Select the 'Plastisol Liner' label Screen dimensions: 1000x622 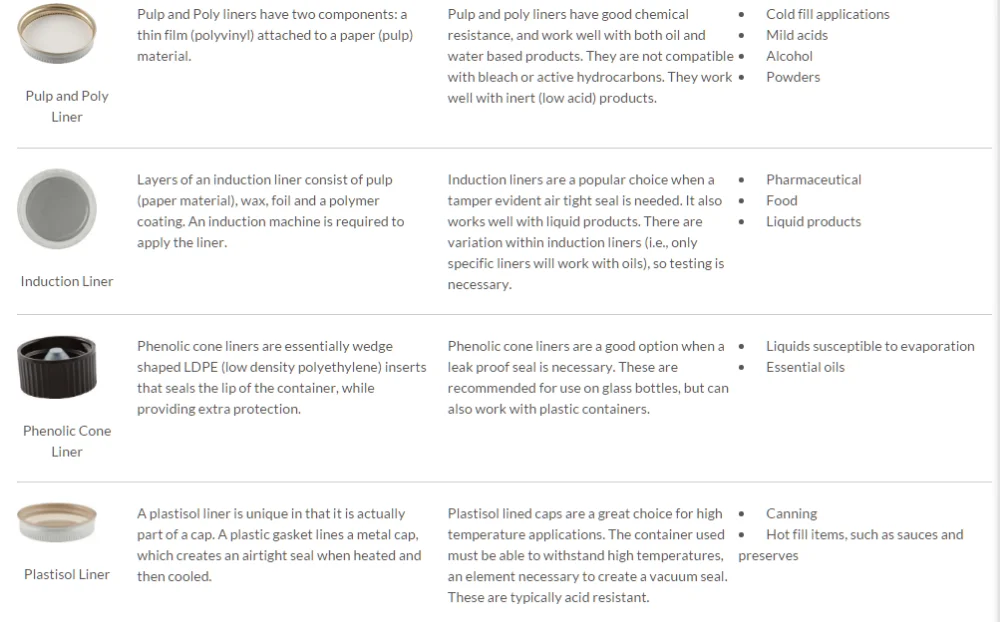point(67,574)
